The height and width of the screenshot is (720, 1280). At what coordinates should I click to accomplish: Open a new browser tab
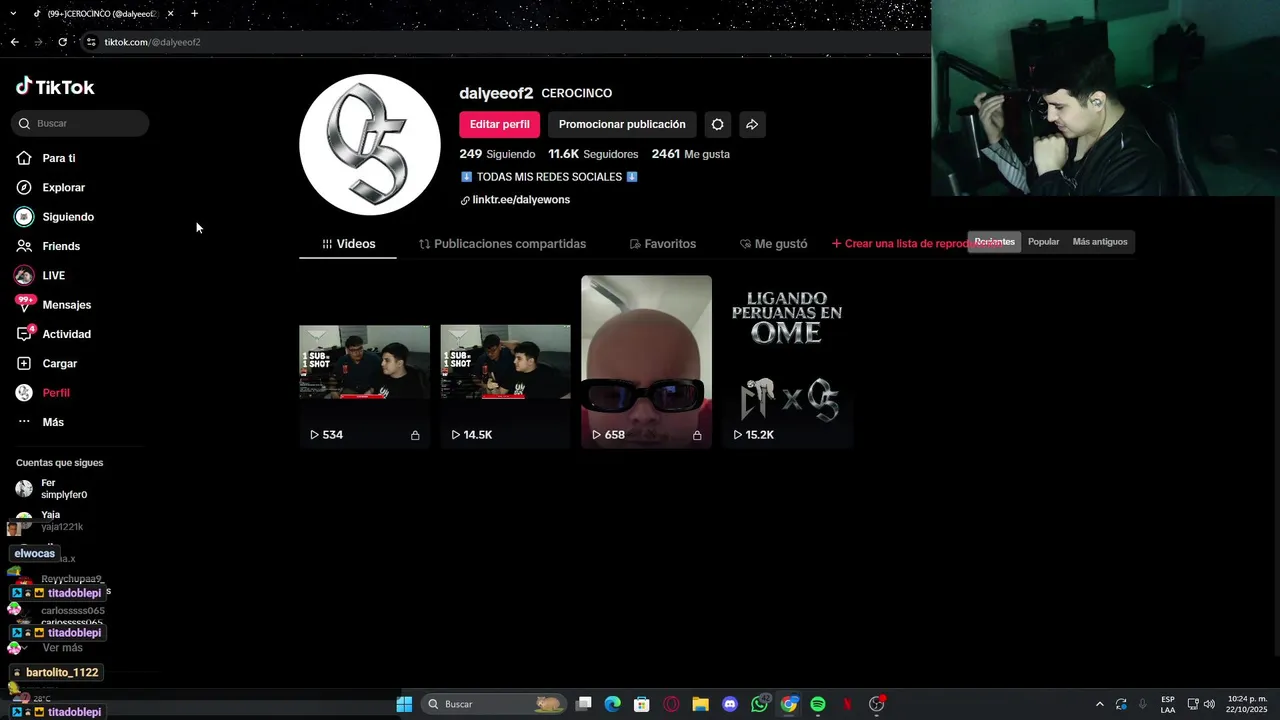194,13
